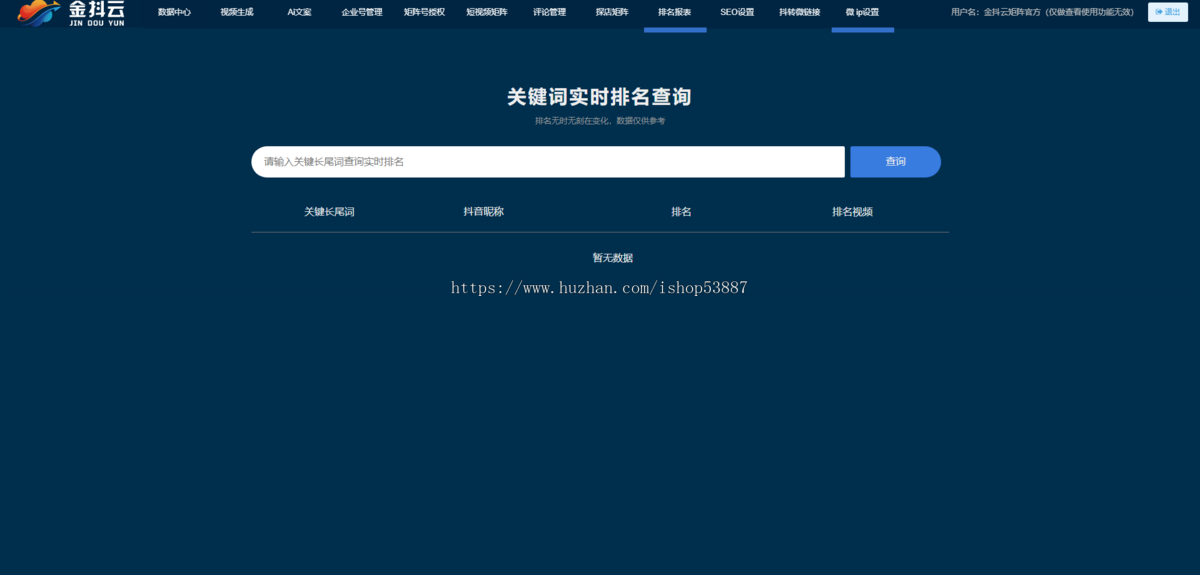Viewport: 1200px width, 575px height.
Task: Select 企业号管理 from the top navigation
Action: (362, 12)
